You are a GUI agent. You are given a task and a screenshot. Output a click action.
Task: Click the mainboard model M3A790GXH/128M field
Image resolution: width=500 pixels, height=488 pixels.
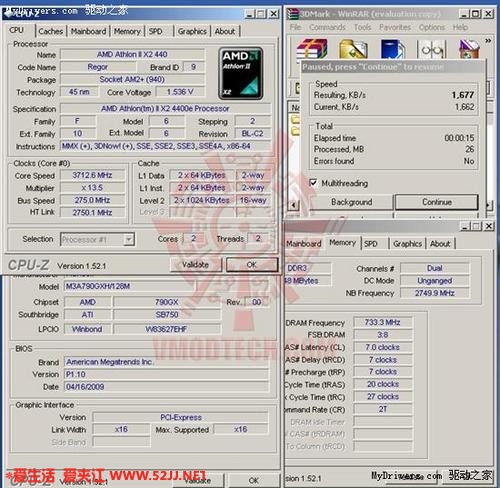coord(129,286)
